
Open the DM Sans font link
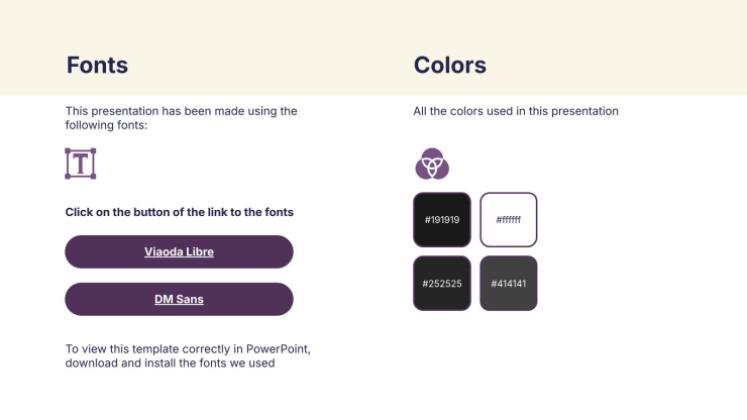click(x=179, y=299)
